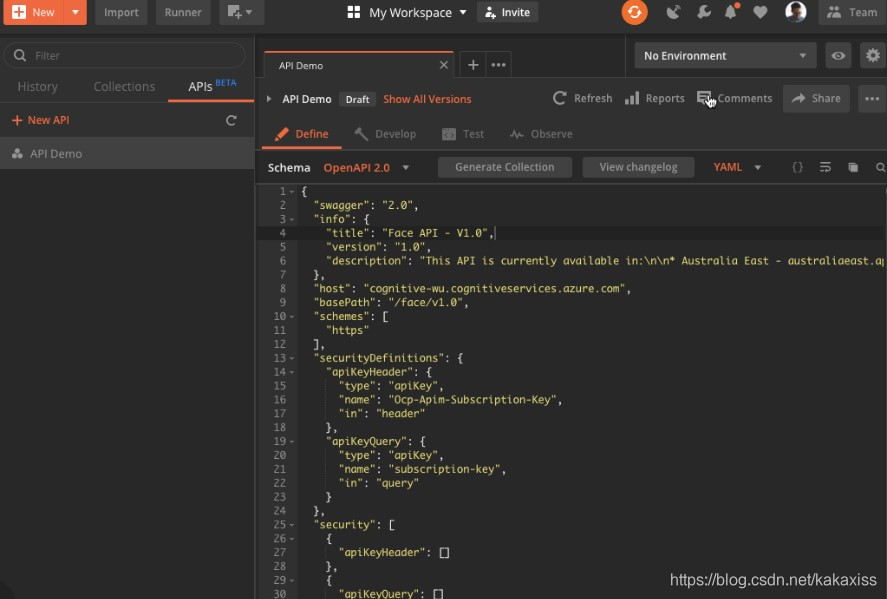The width and height of the screenshot is (887, 599).
Task: Click the orange New button
Action: [x=35, y=12]
